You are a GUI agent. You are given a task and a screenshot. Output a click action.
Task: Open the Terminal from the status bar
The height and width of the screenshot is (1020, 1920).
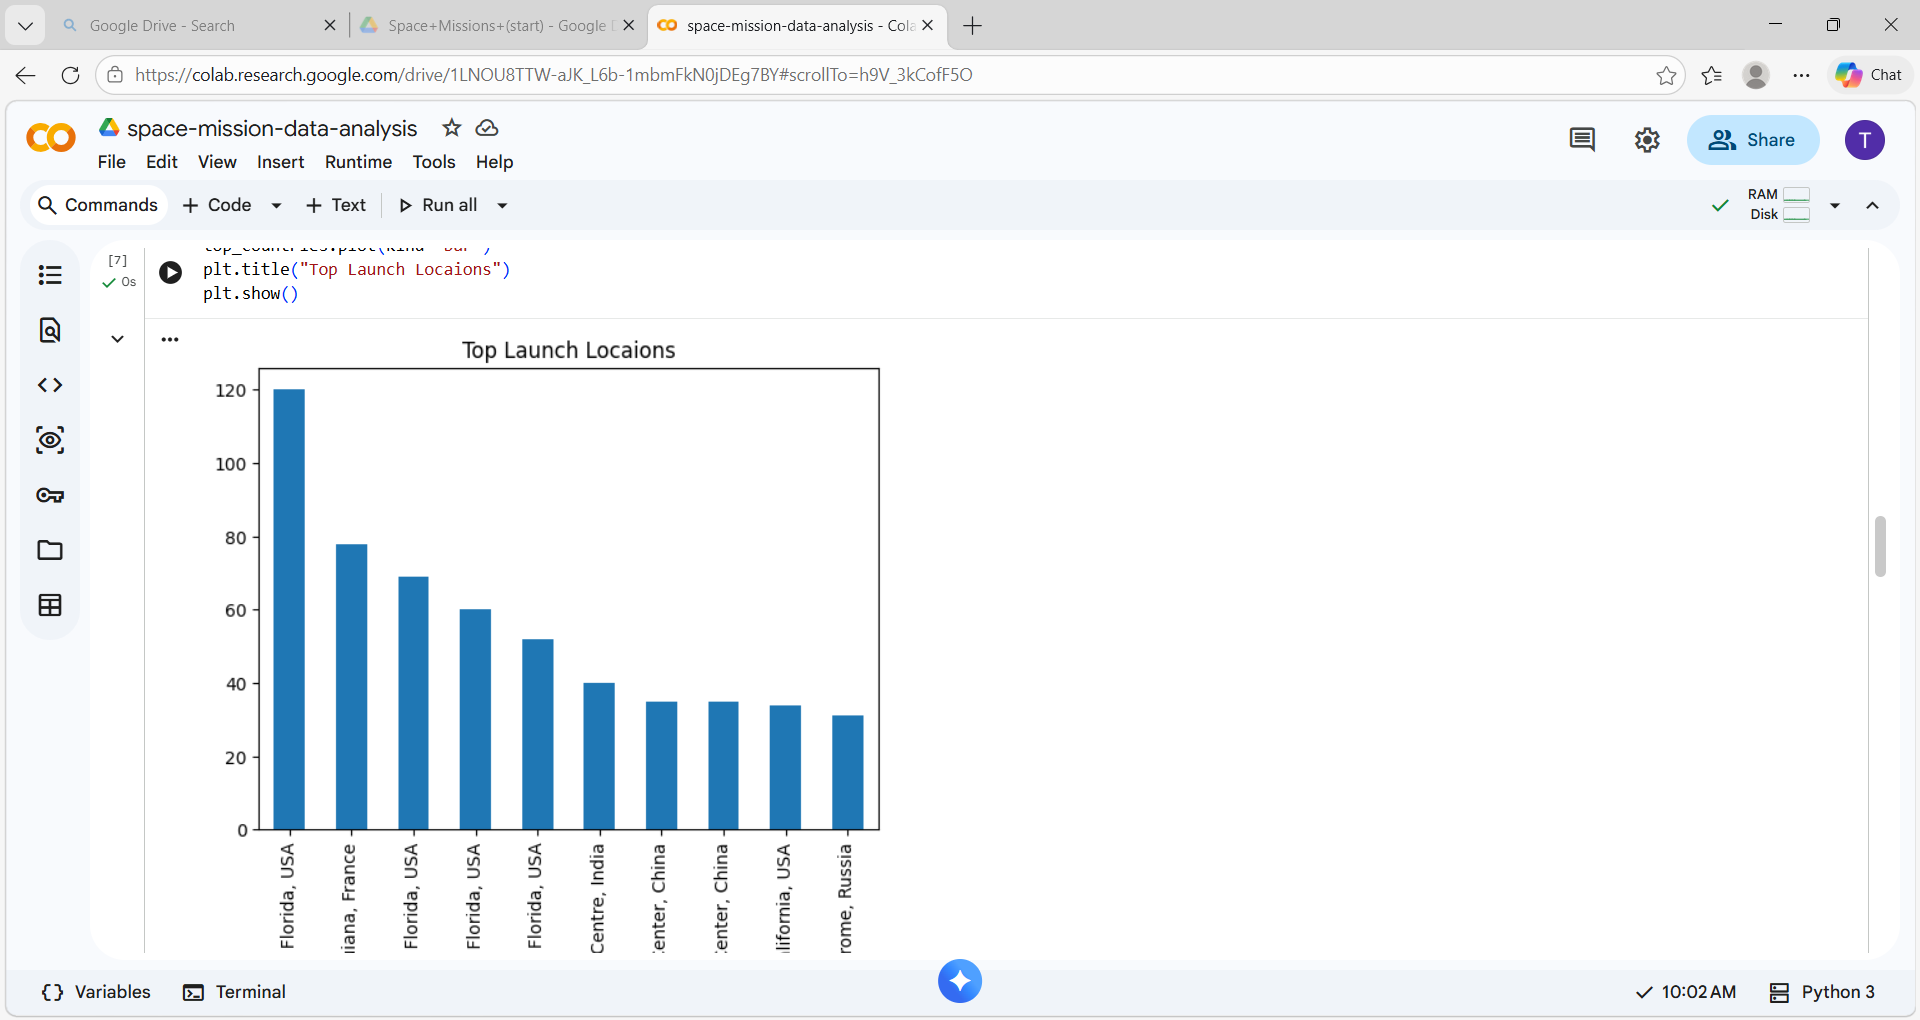(234, 992)
